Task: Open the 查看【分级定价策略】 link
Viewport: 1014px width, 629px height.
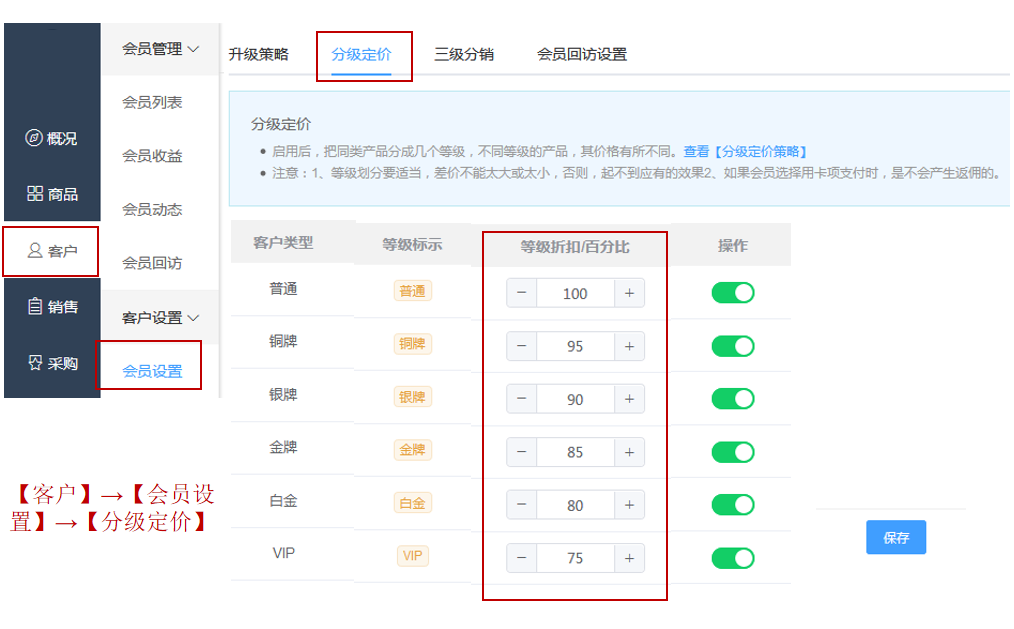Action: click(745, 152)
